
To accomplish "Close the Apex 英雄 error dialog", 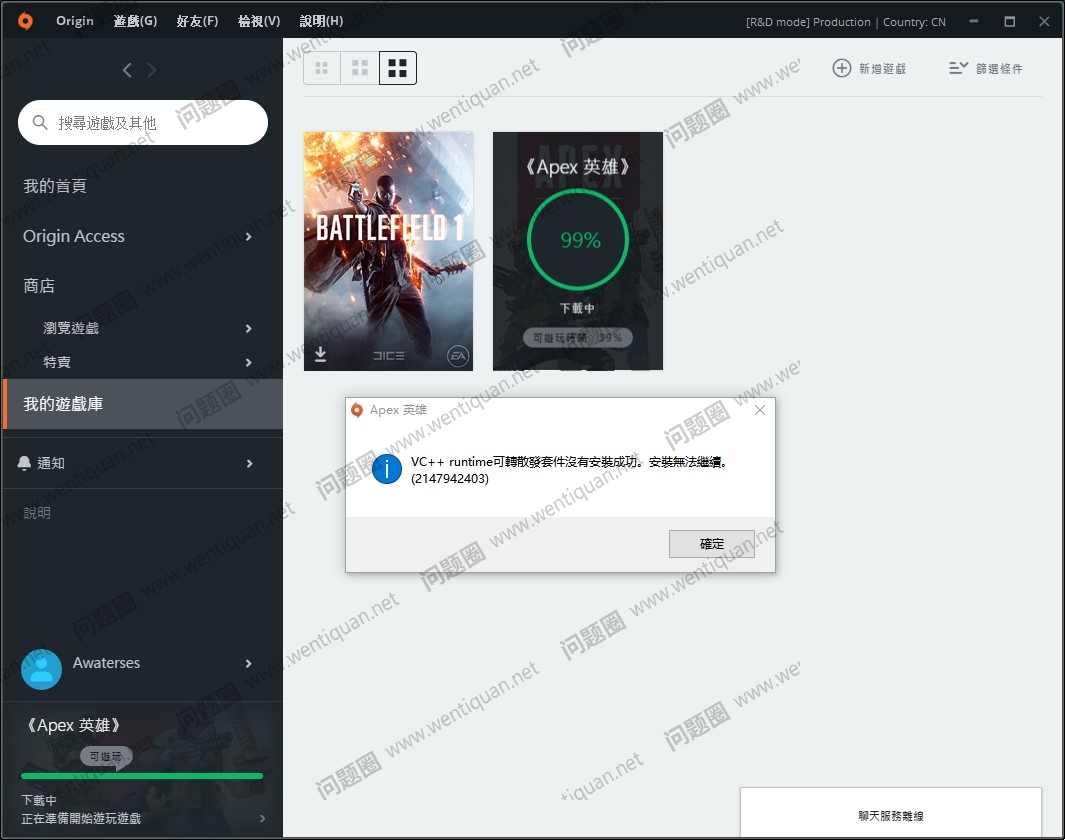I will [x=759, y=410].
